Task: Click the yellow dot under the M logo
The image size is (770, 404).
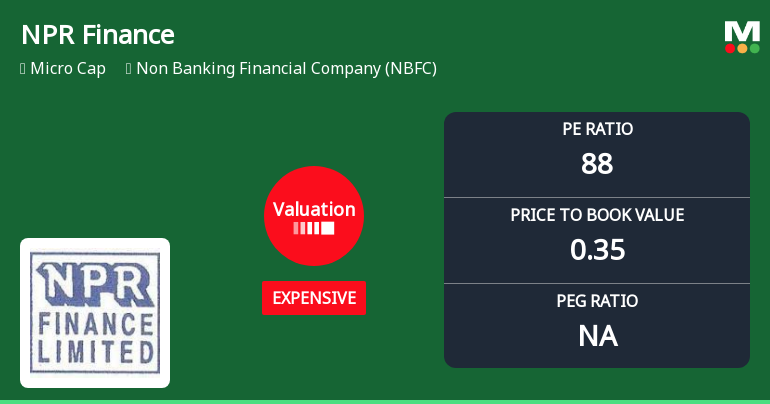Action: tap(742, 48)
